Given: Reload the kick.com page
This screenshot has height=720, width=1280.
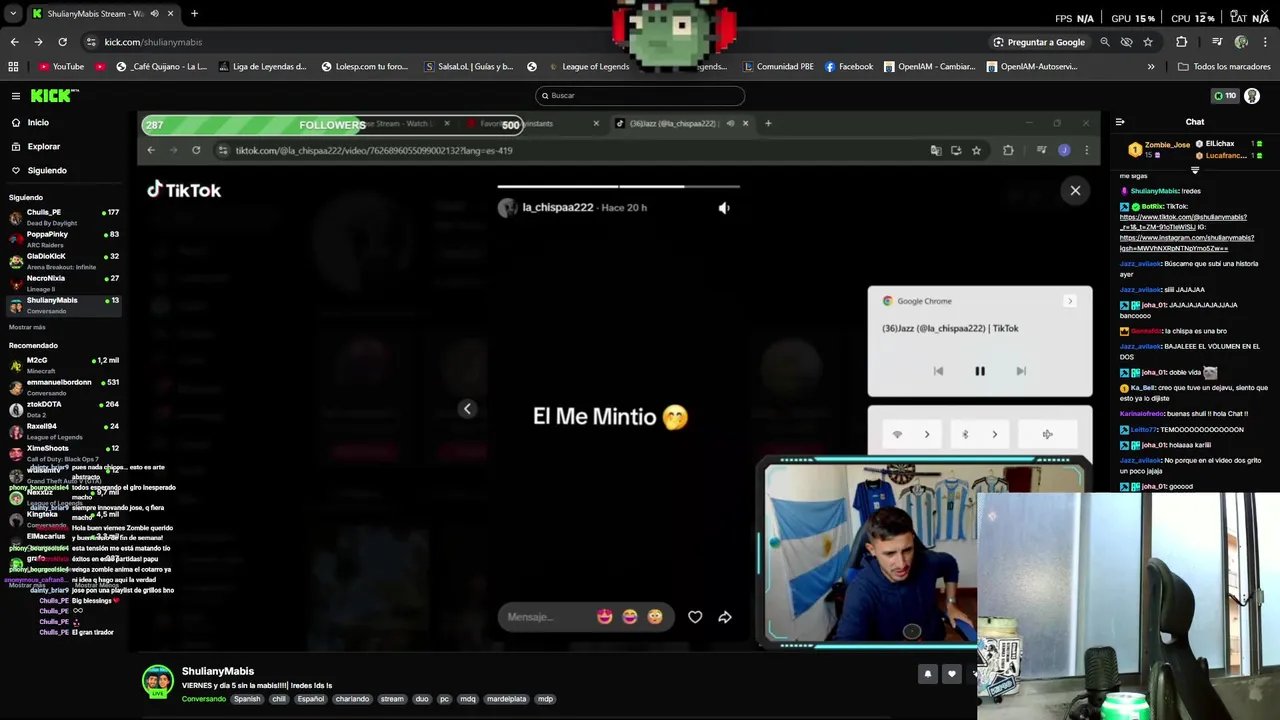Looking at the screenshot, I should 62,42.
